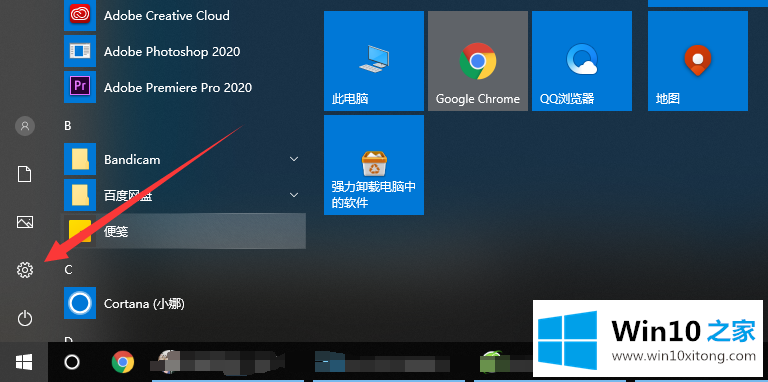Image resolution: width=768 pixels, height=382 pixels.
Task: Launch Adobe Premiere Pro 2020 icon
Action: [80, 87]
